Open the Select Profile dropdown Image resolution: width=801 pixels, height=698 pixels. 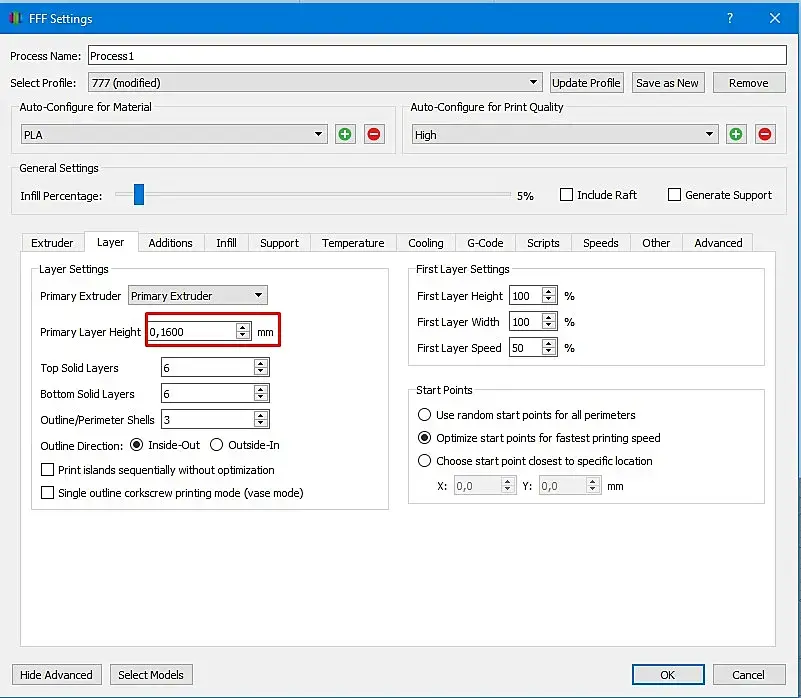click(315, 83)
